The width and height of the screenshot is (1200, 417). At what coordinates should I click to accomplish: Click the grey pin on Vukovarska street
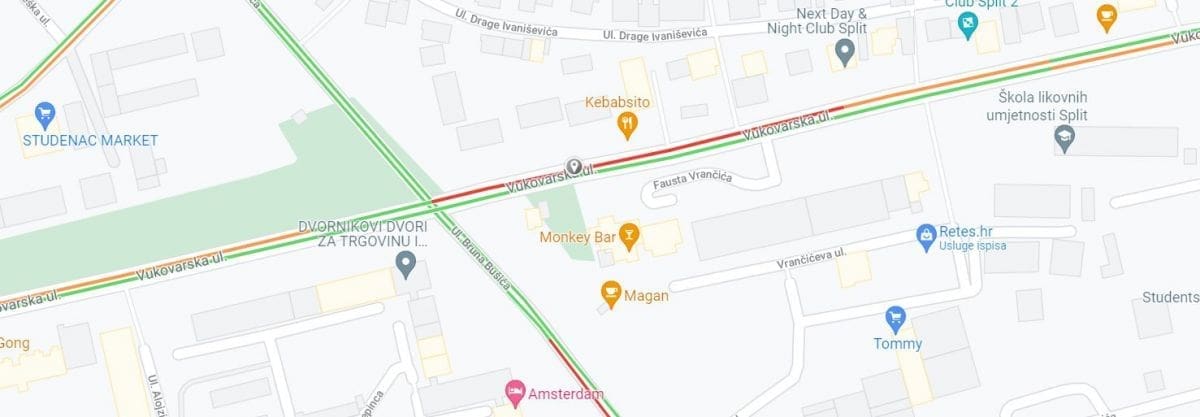click(574, 166)
